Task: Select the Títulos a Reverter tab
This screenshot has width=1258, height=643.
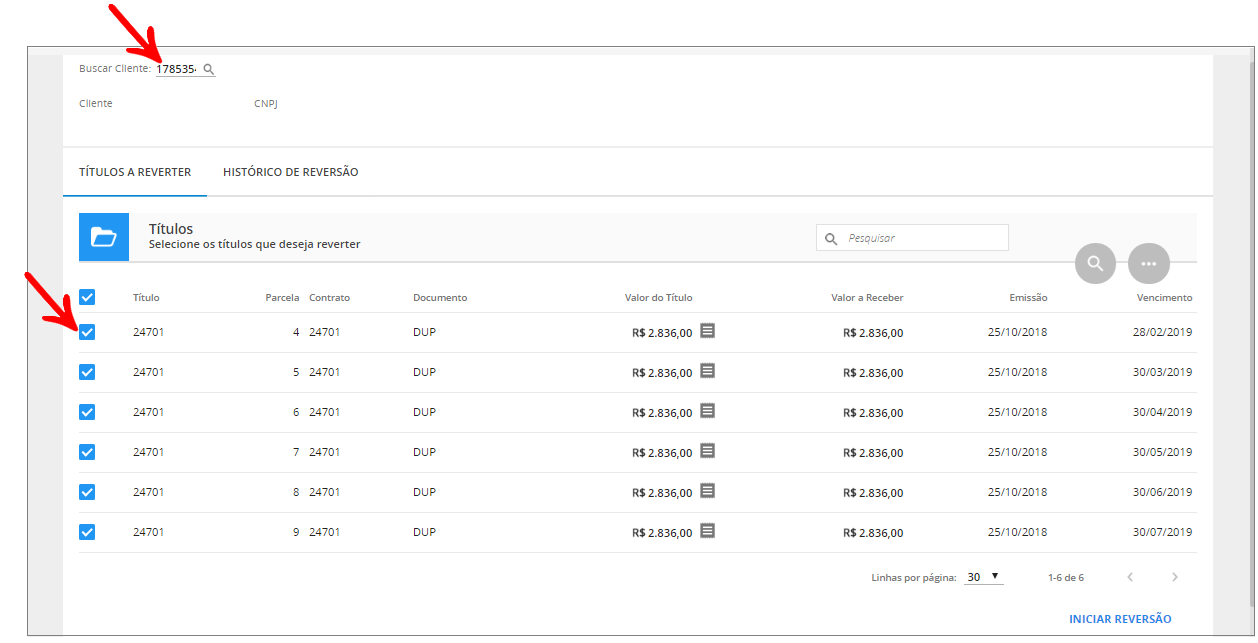Action: pyautogui.click(x=135, y=172)
